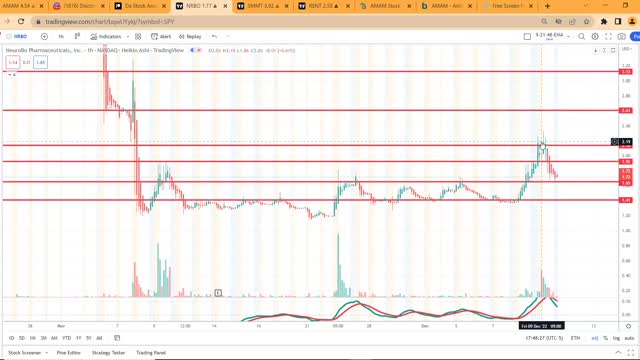Select the 1M date range
This screenshot has width=640, height=360.
pos(33,338)
